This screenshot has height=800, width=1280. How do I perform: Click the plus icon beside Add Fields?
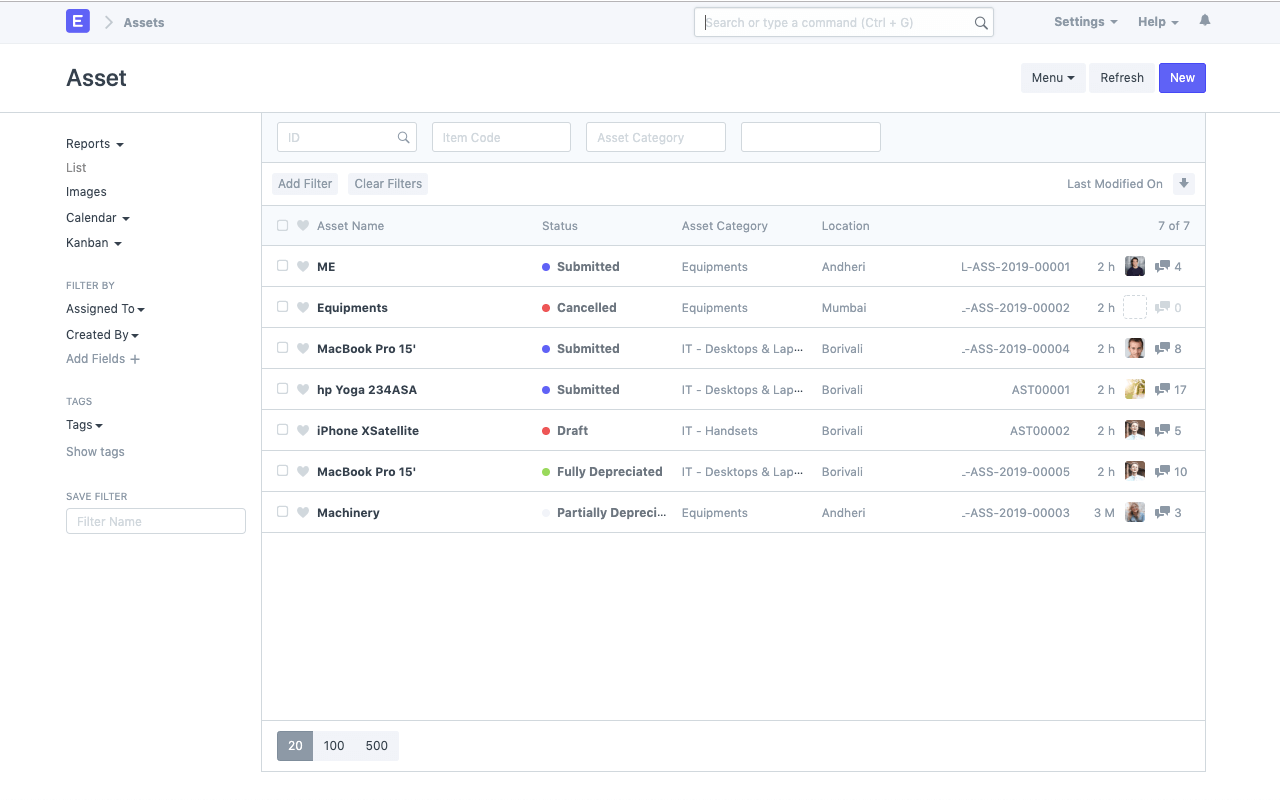point(135,359)
